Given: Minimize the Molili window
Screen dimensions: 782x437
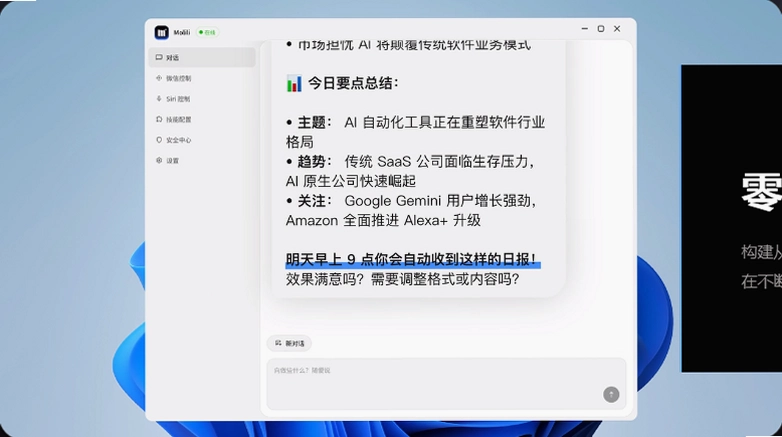Looking at the screenshot, I should [585, 29].
